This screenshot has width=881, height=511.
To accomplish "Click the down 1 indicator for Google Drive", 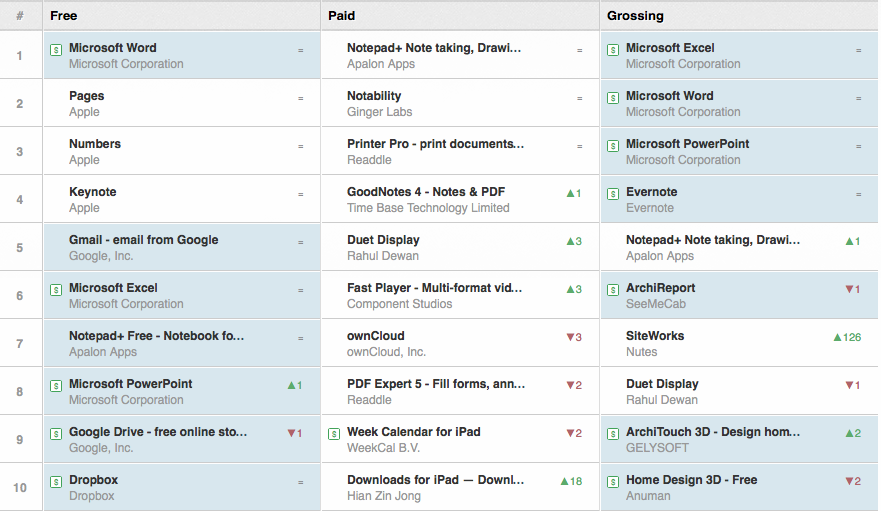I will pyautogui.click(x=295, y=433).
